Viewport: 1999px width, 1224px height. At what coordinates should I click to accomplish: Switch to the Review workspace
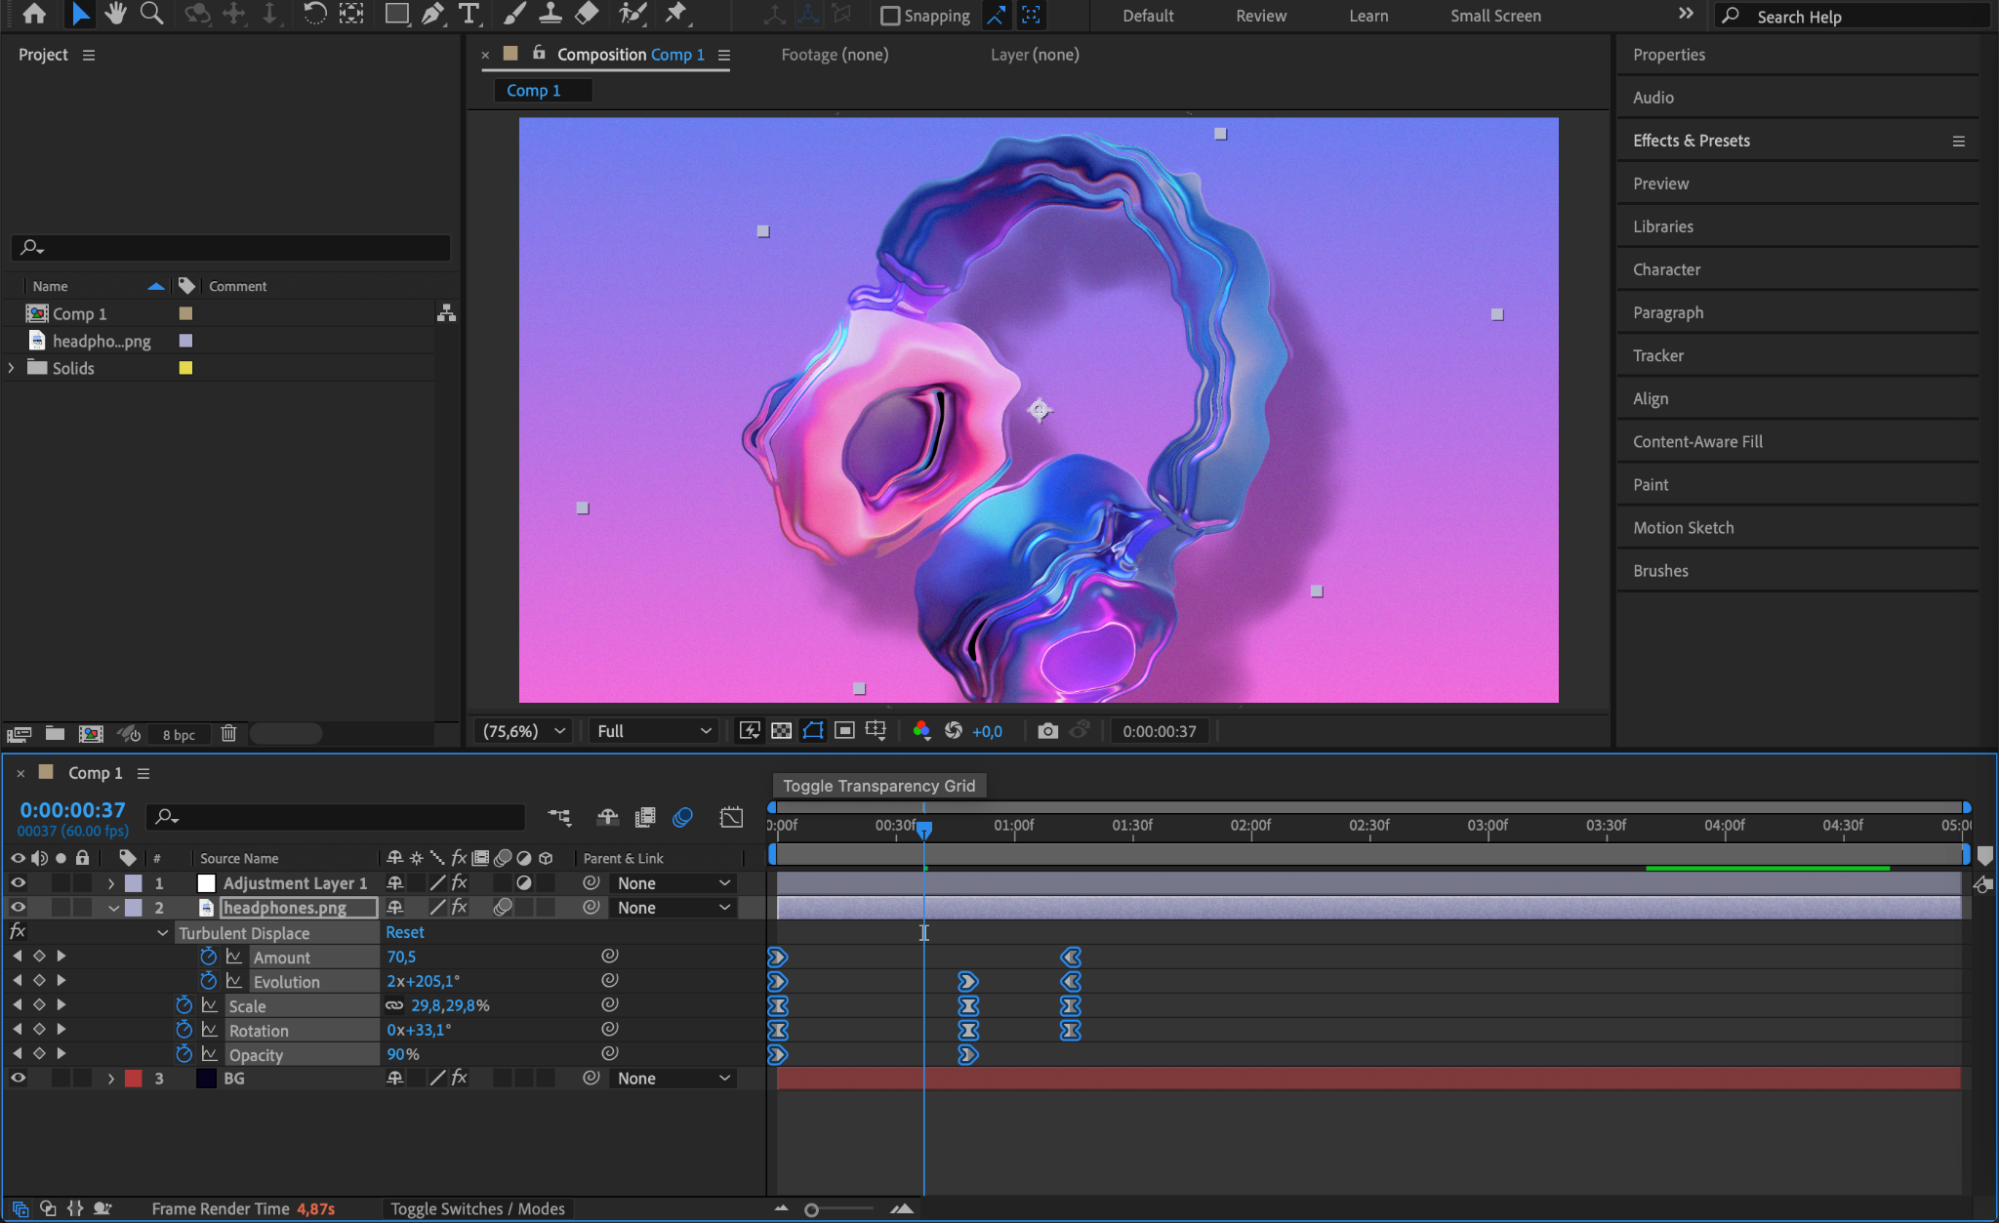1260,16
